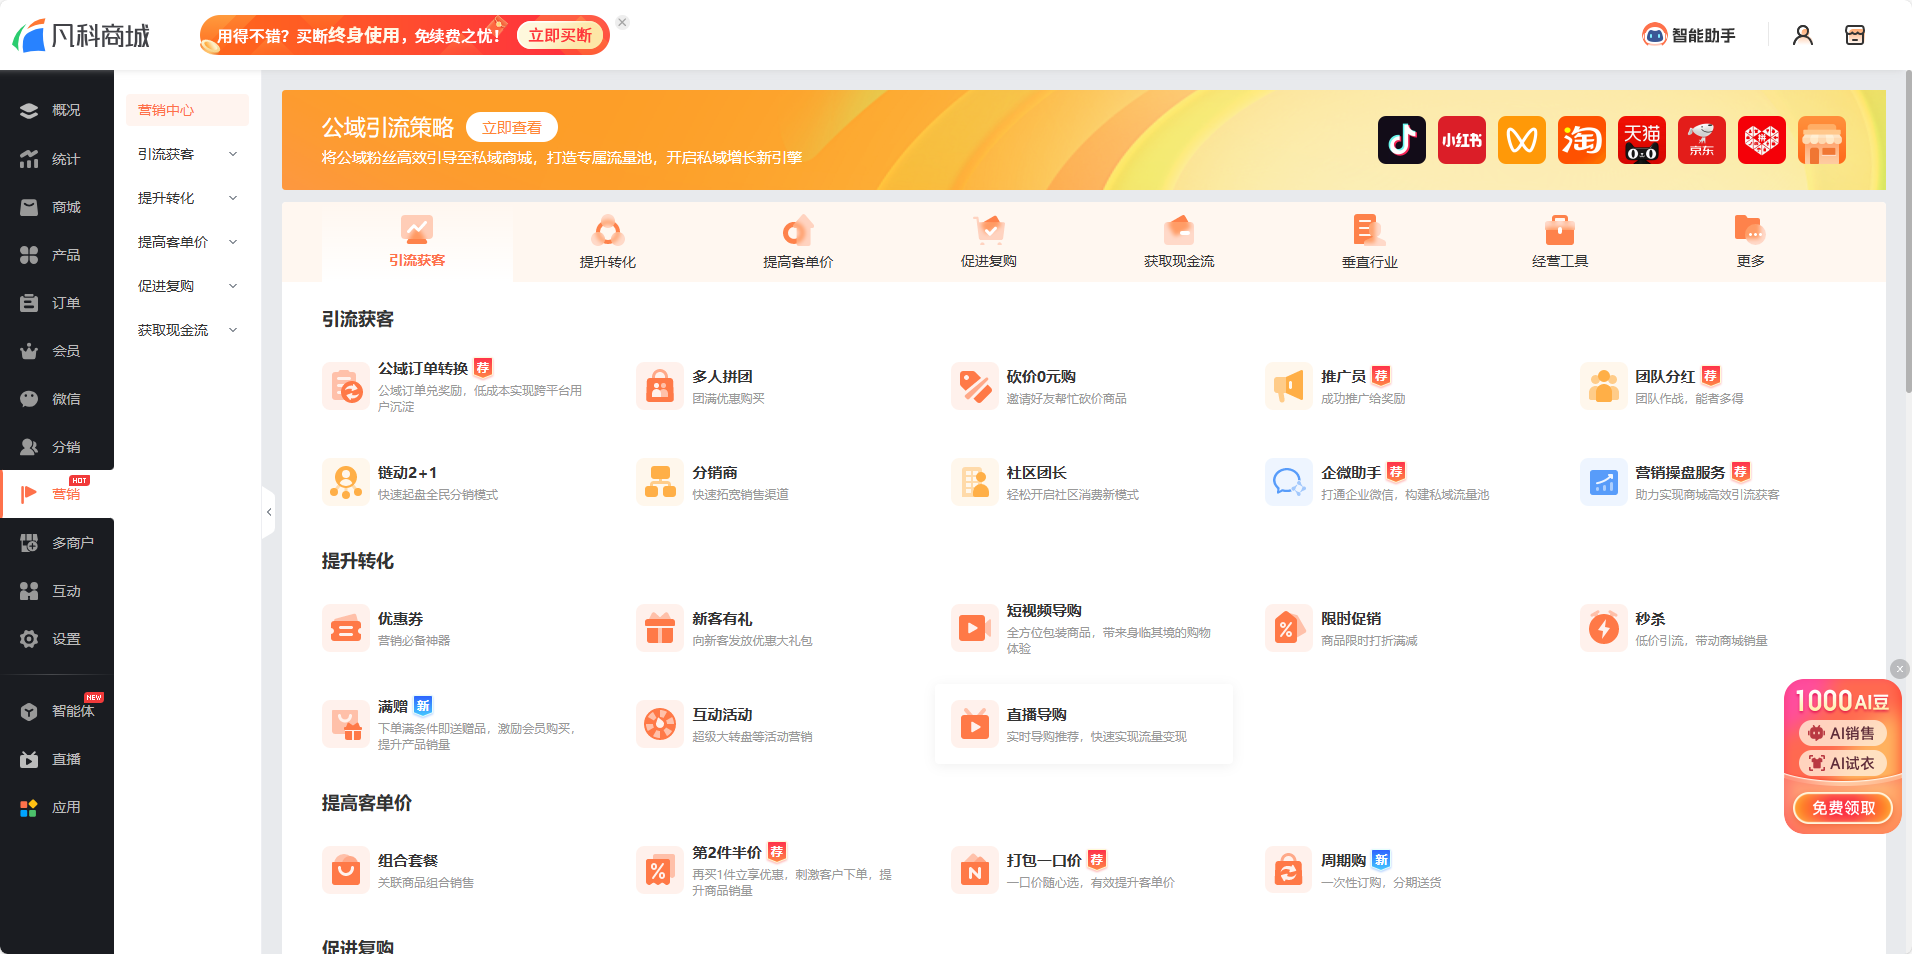Switch to the 引流获客 tab
The height and width of the screenshot is (954, 1912).
417,242
